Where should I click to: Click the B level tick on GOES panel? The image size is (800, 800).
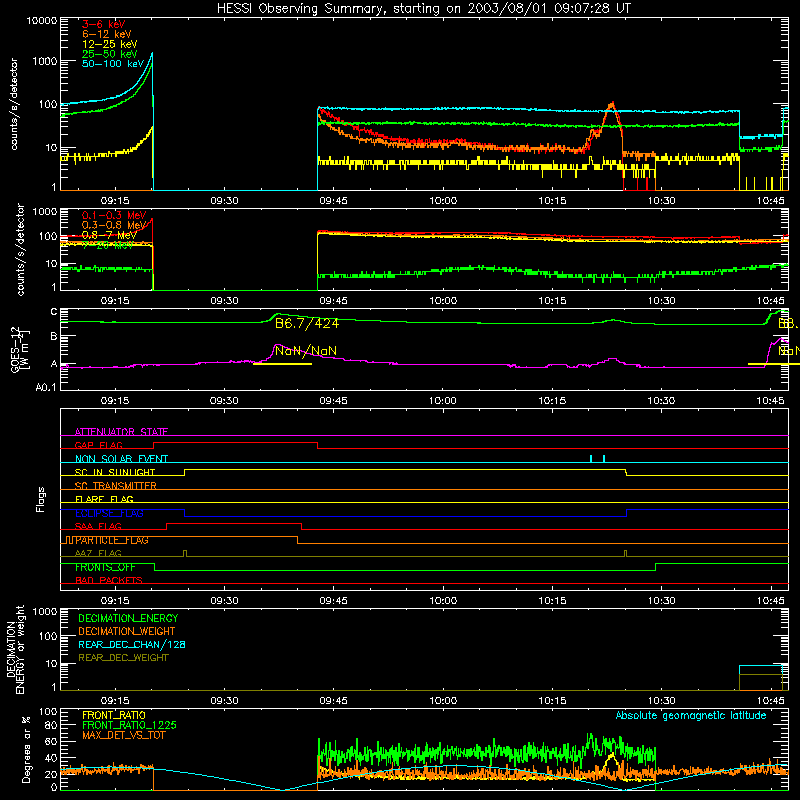pyautogui.click(x=54, y=337)
